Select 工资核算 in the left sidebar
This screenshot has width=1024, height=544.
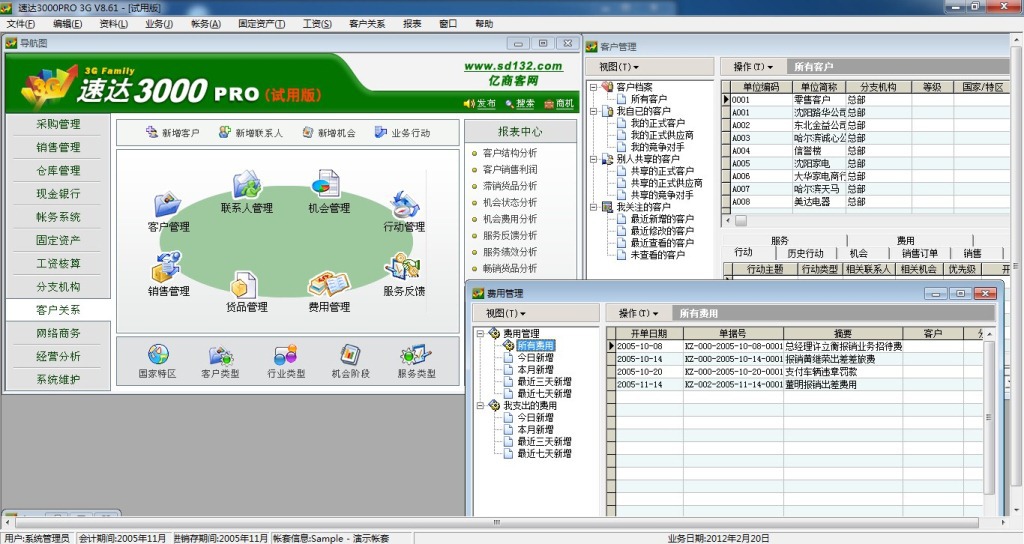click(x=58, y=263)
